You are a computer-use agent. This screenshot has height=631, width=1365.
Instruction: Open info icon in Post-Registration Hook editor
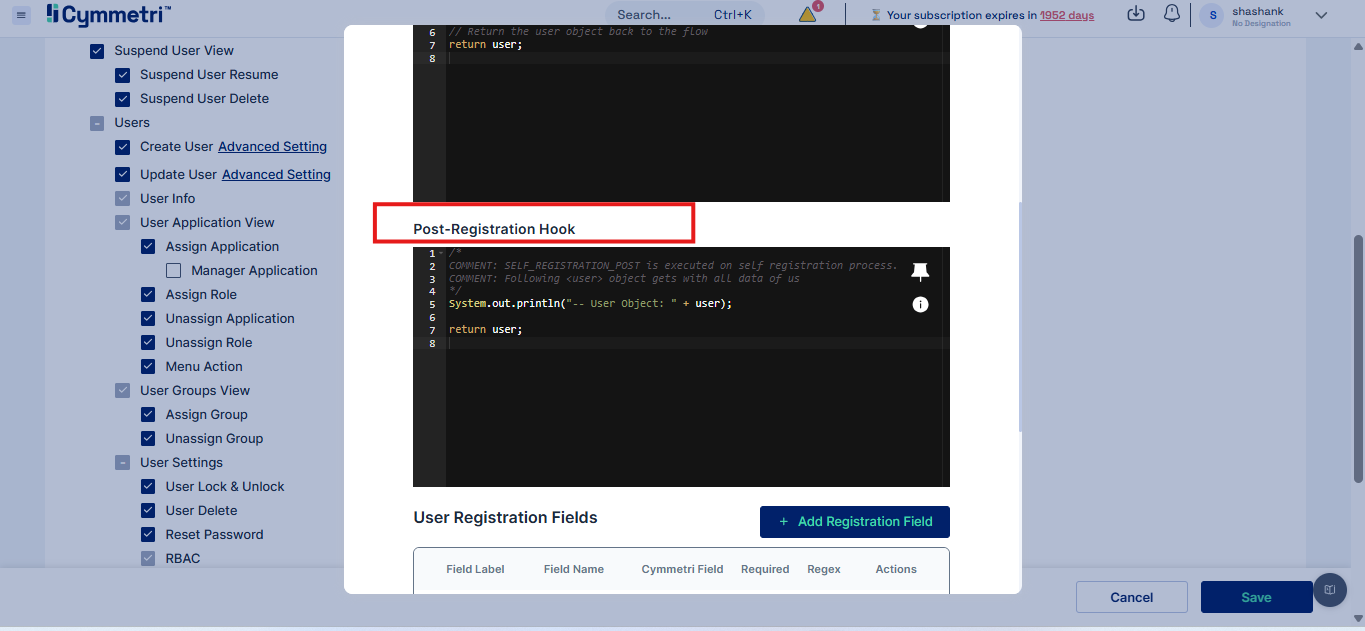click(920, 304)
